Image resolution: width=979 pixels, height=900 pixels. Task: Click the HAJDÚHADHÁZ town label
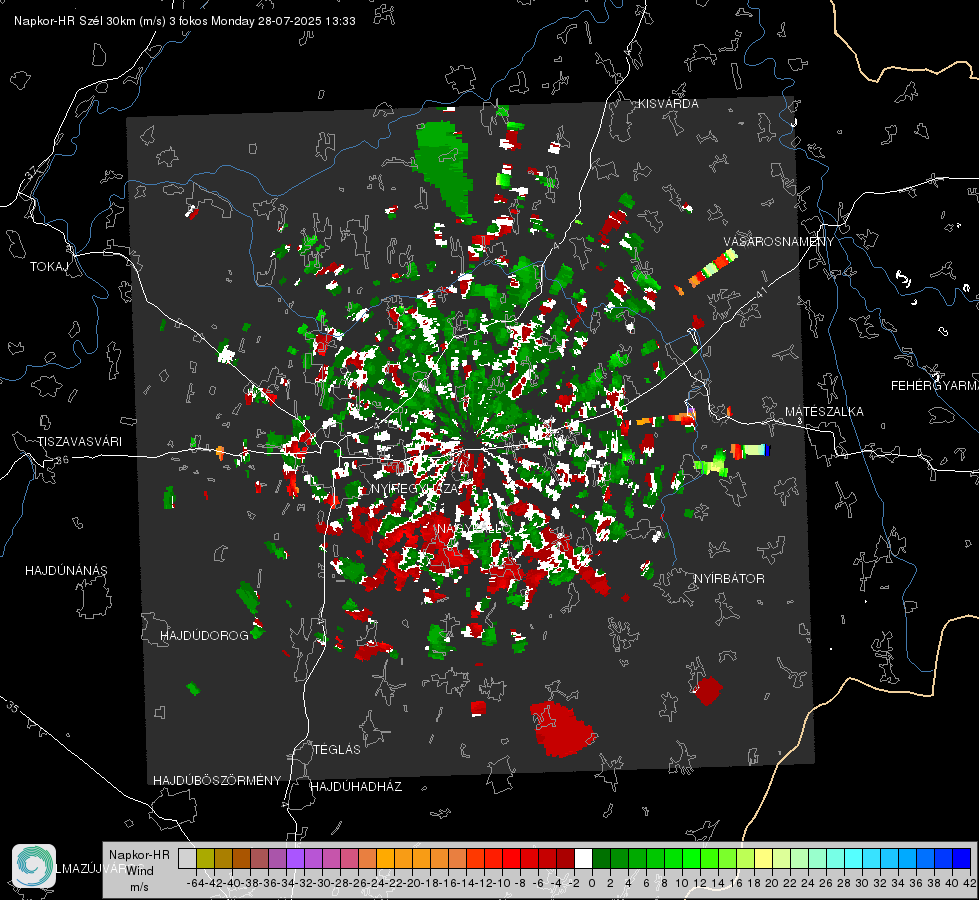coord(356,786)
